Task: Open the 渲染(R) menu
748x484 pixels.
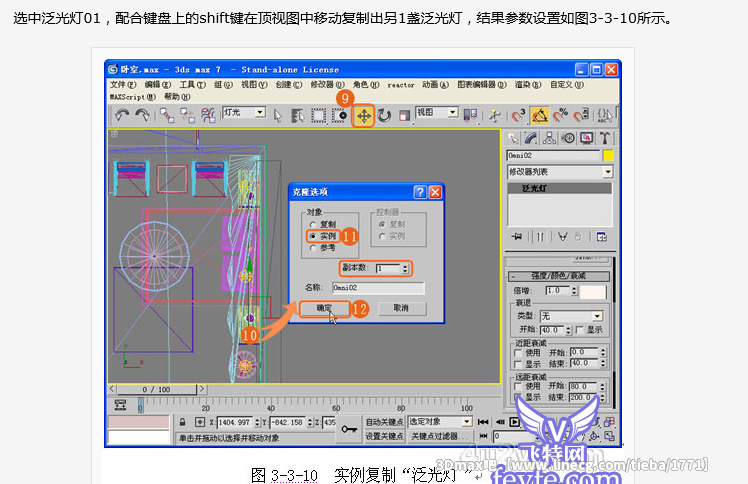Action: 528,84
